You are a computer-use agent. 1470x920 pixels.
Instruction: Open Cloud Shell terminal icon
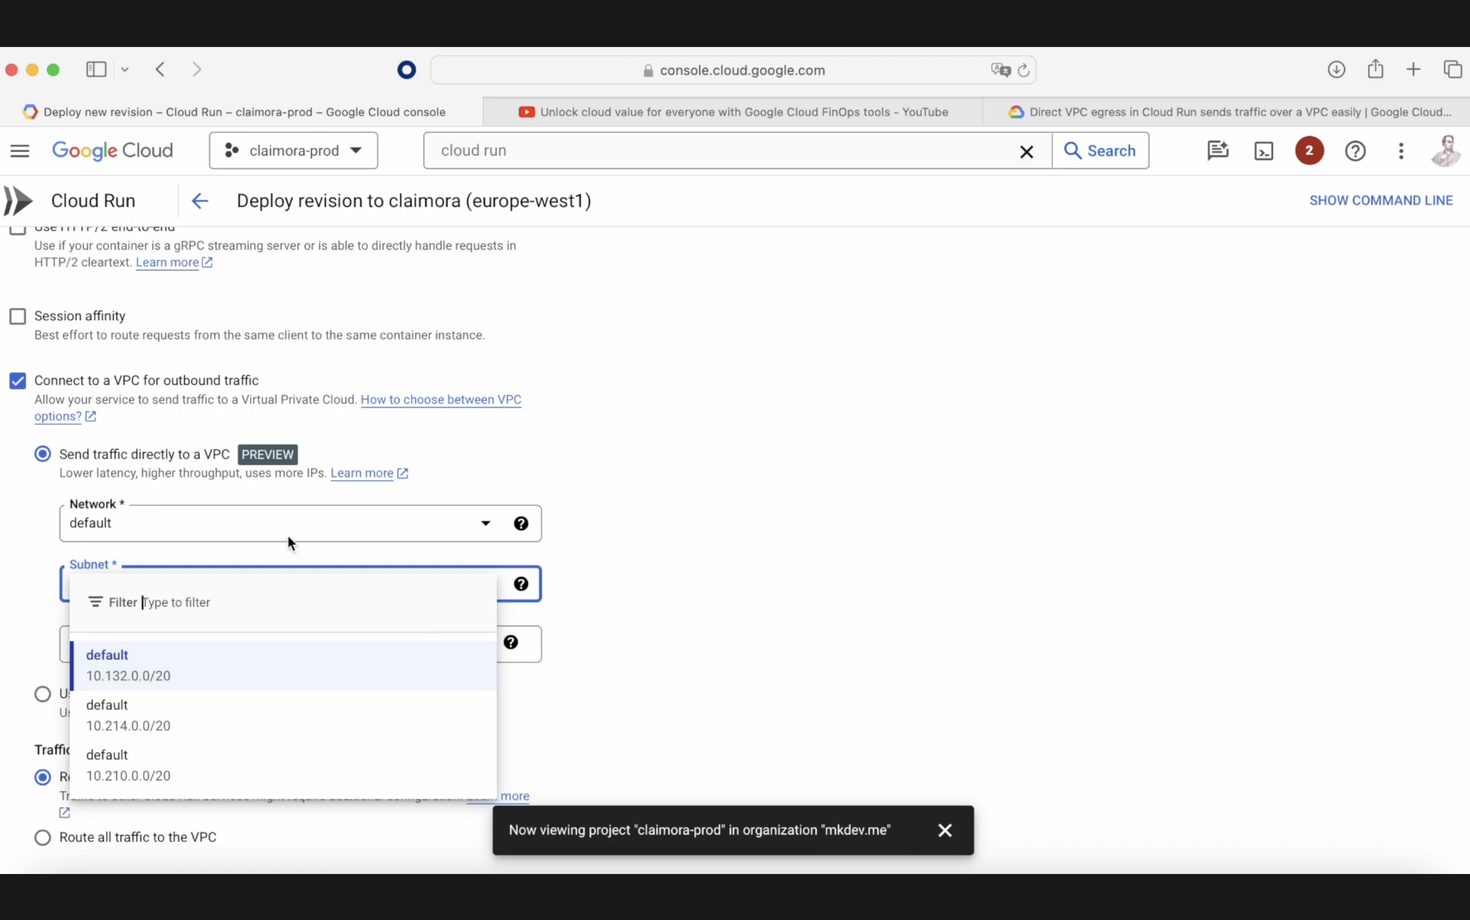coord(1264,151)
